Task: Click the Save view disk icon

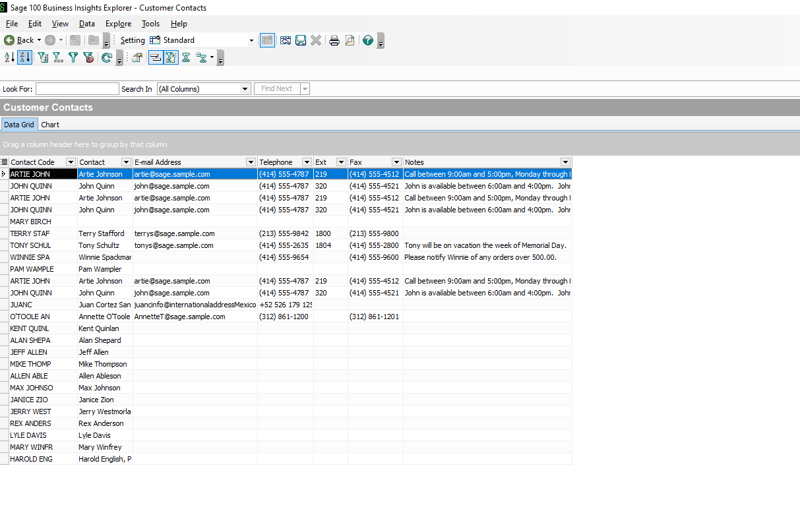Action: [300, 41]
